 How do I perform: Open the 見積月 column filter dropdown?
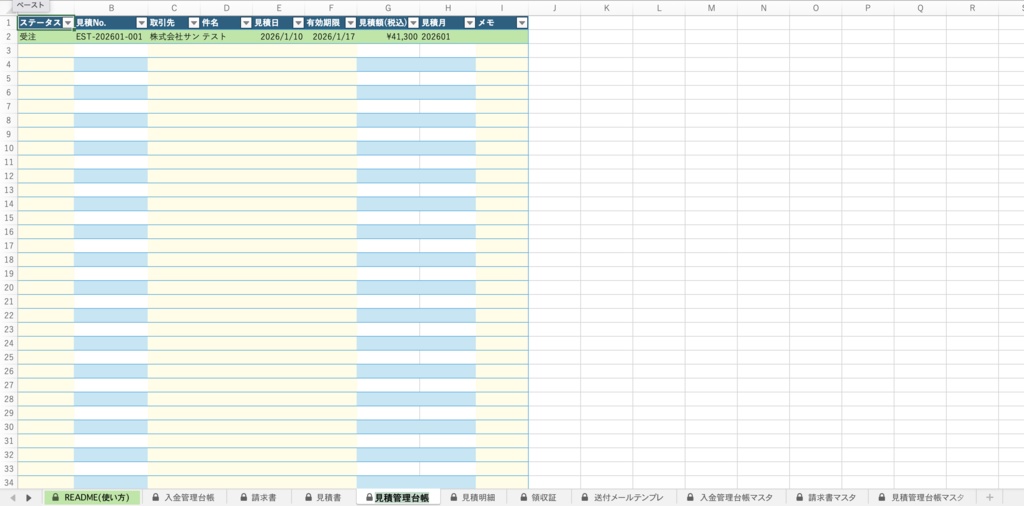point(469,23)
